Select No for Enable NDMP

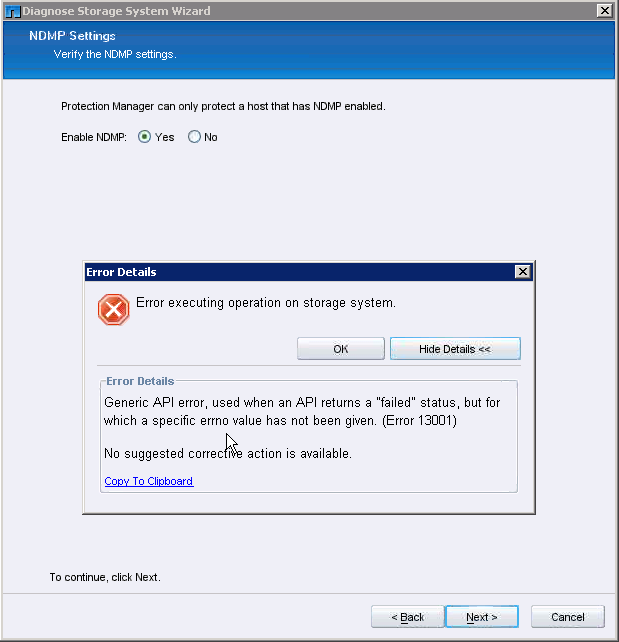[194, 137]
